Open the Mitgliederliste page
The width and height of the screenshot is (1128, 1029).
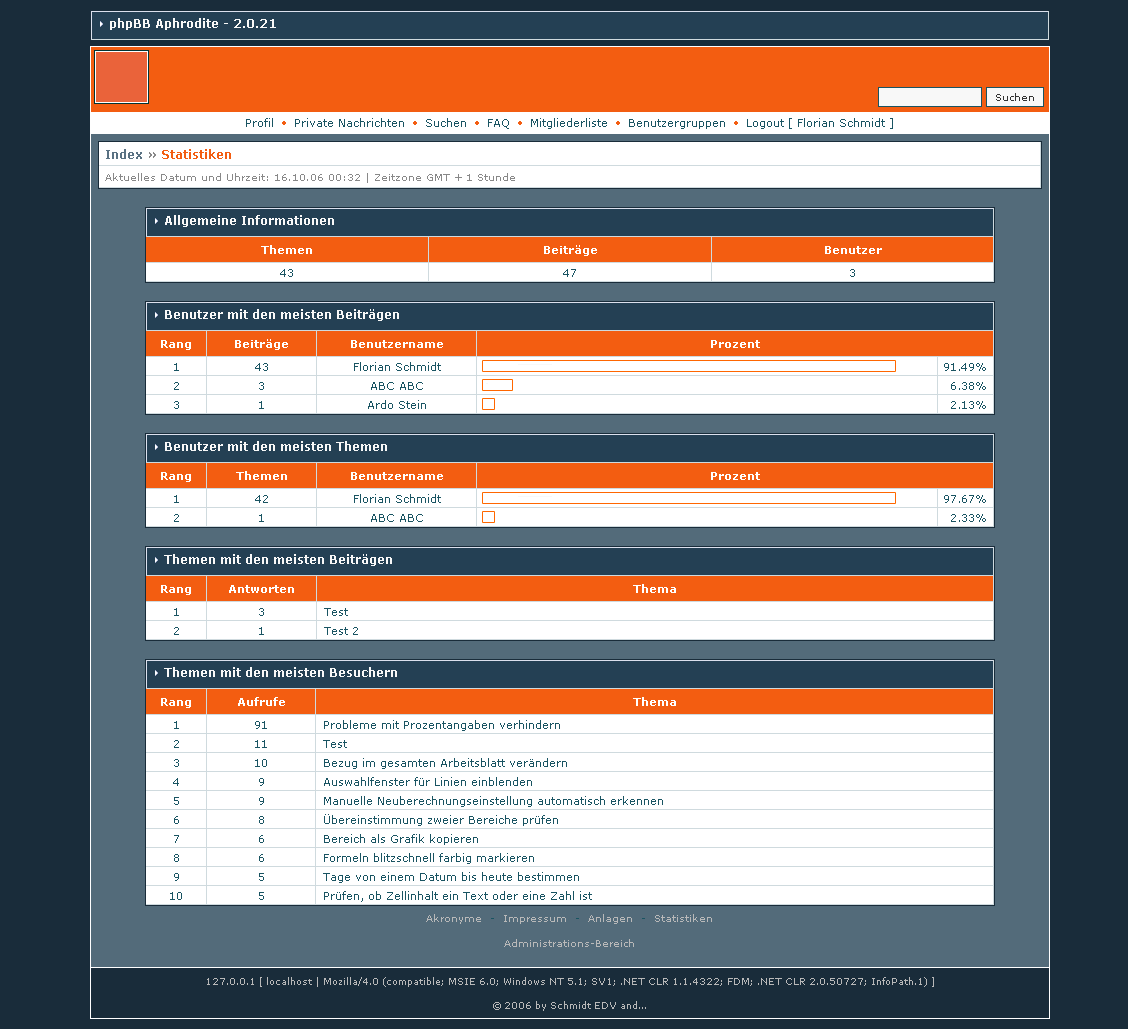point(568,123)
